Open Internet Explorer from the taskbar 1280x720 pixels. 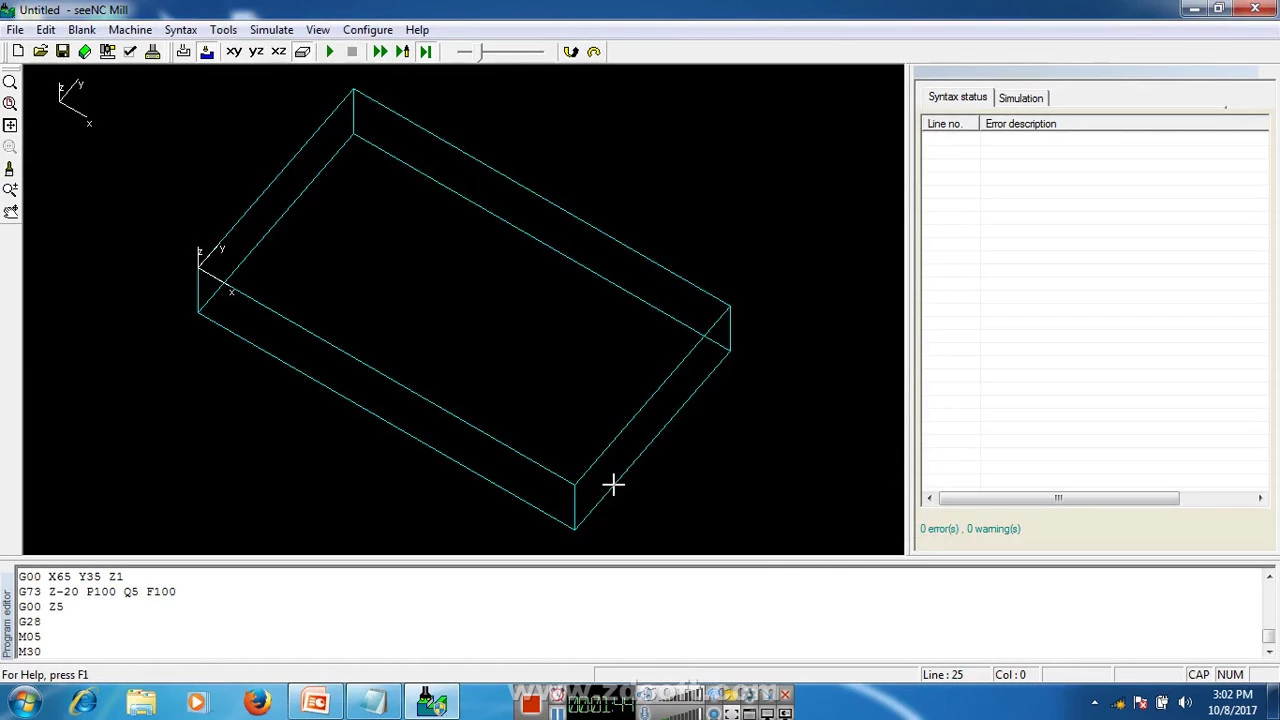pyautogui.click(x=83, y=702)
